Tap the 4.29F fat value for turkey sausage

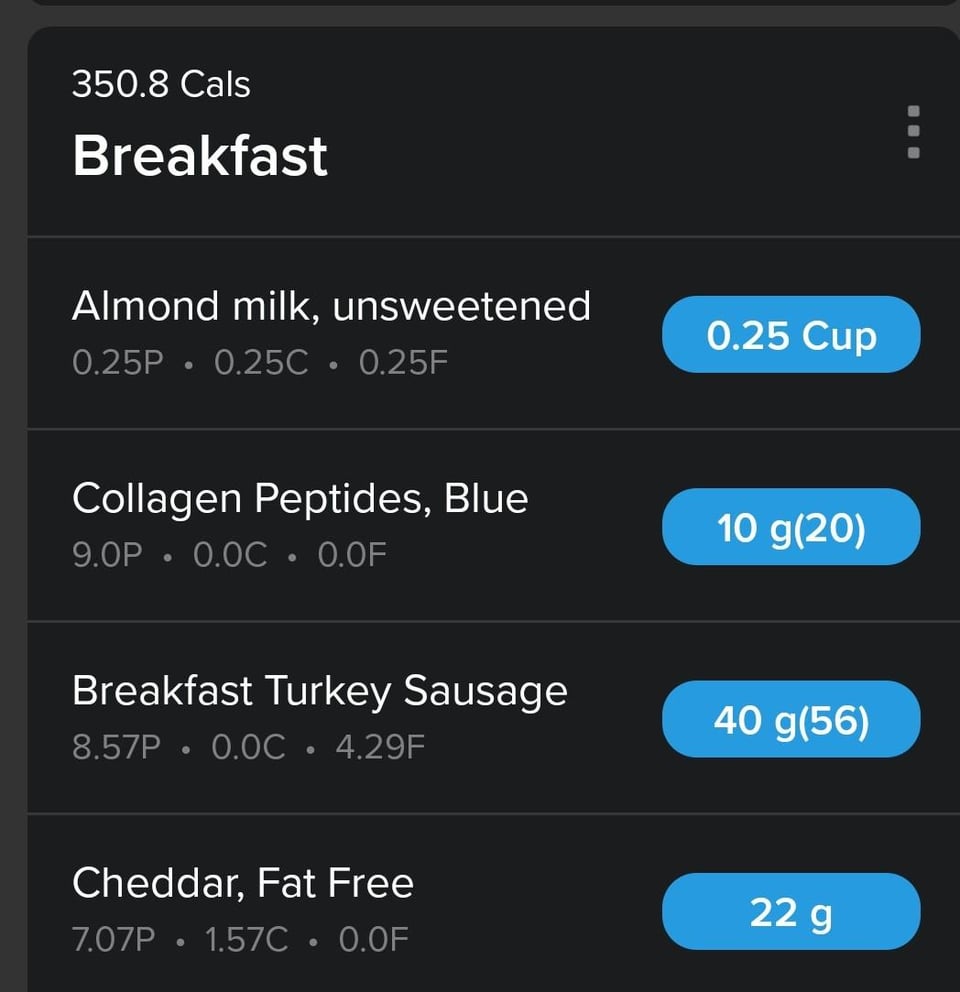pyautogui.click(x=380, y=747)
